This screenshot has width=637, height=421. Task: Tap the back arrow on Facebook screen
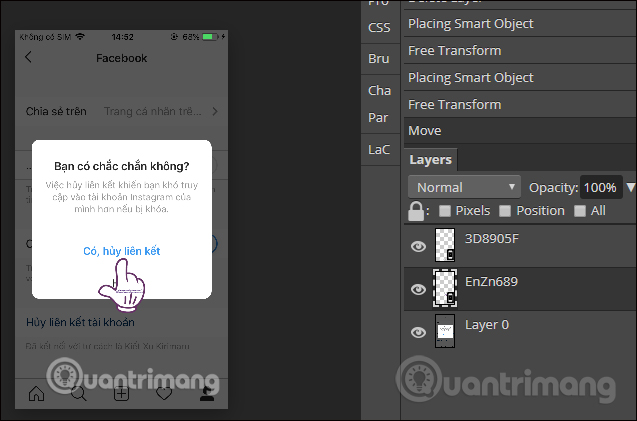pyautogui.click(x=28, y=57)
